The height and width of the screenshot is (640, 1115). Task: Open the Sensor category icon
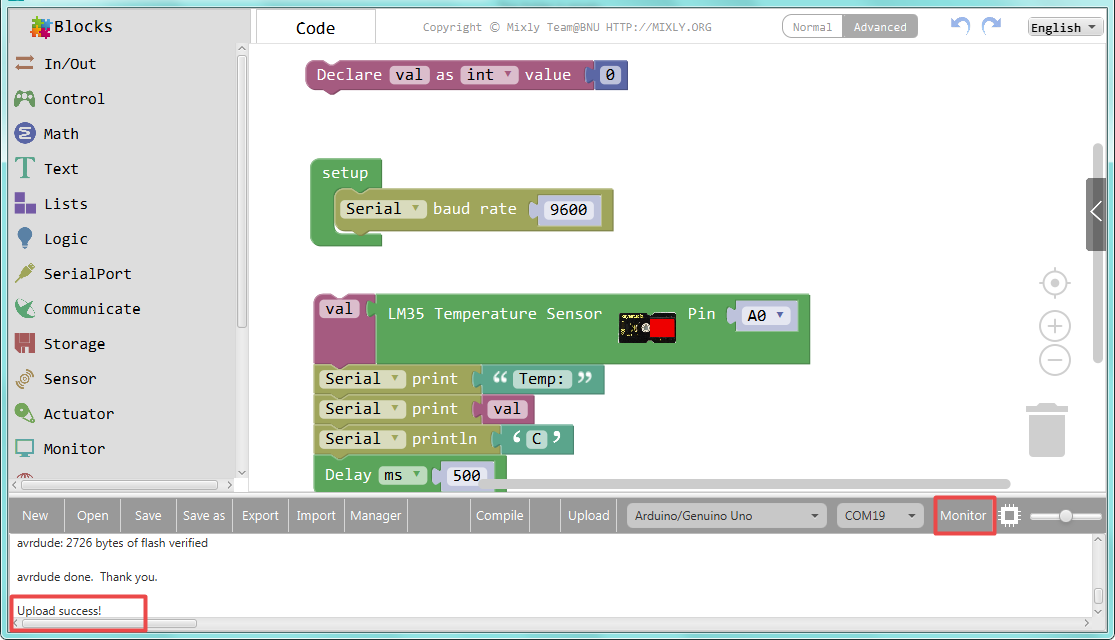[25, 378]
